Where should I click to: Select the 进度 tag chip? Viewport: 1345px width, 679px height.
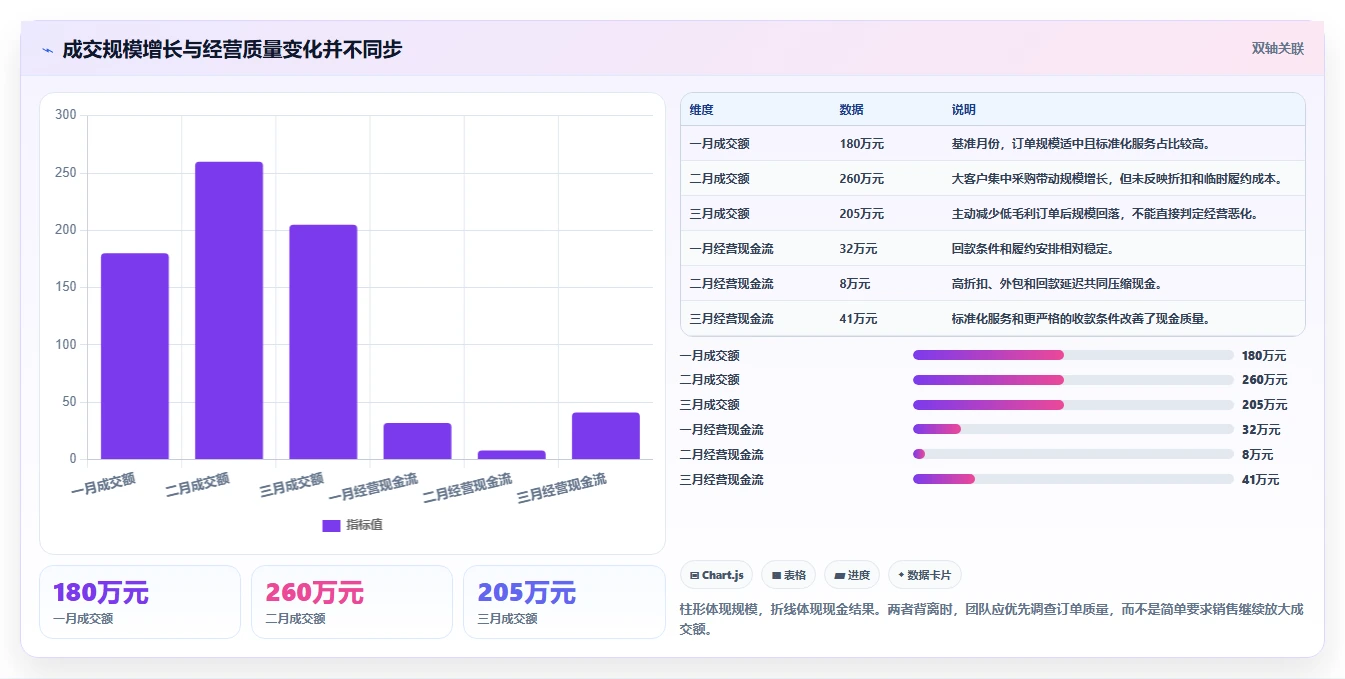[x=853, y=575]
